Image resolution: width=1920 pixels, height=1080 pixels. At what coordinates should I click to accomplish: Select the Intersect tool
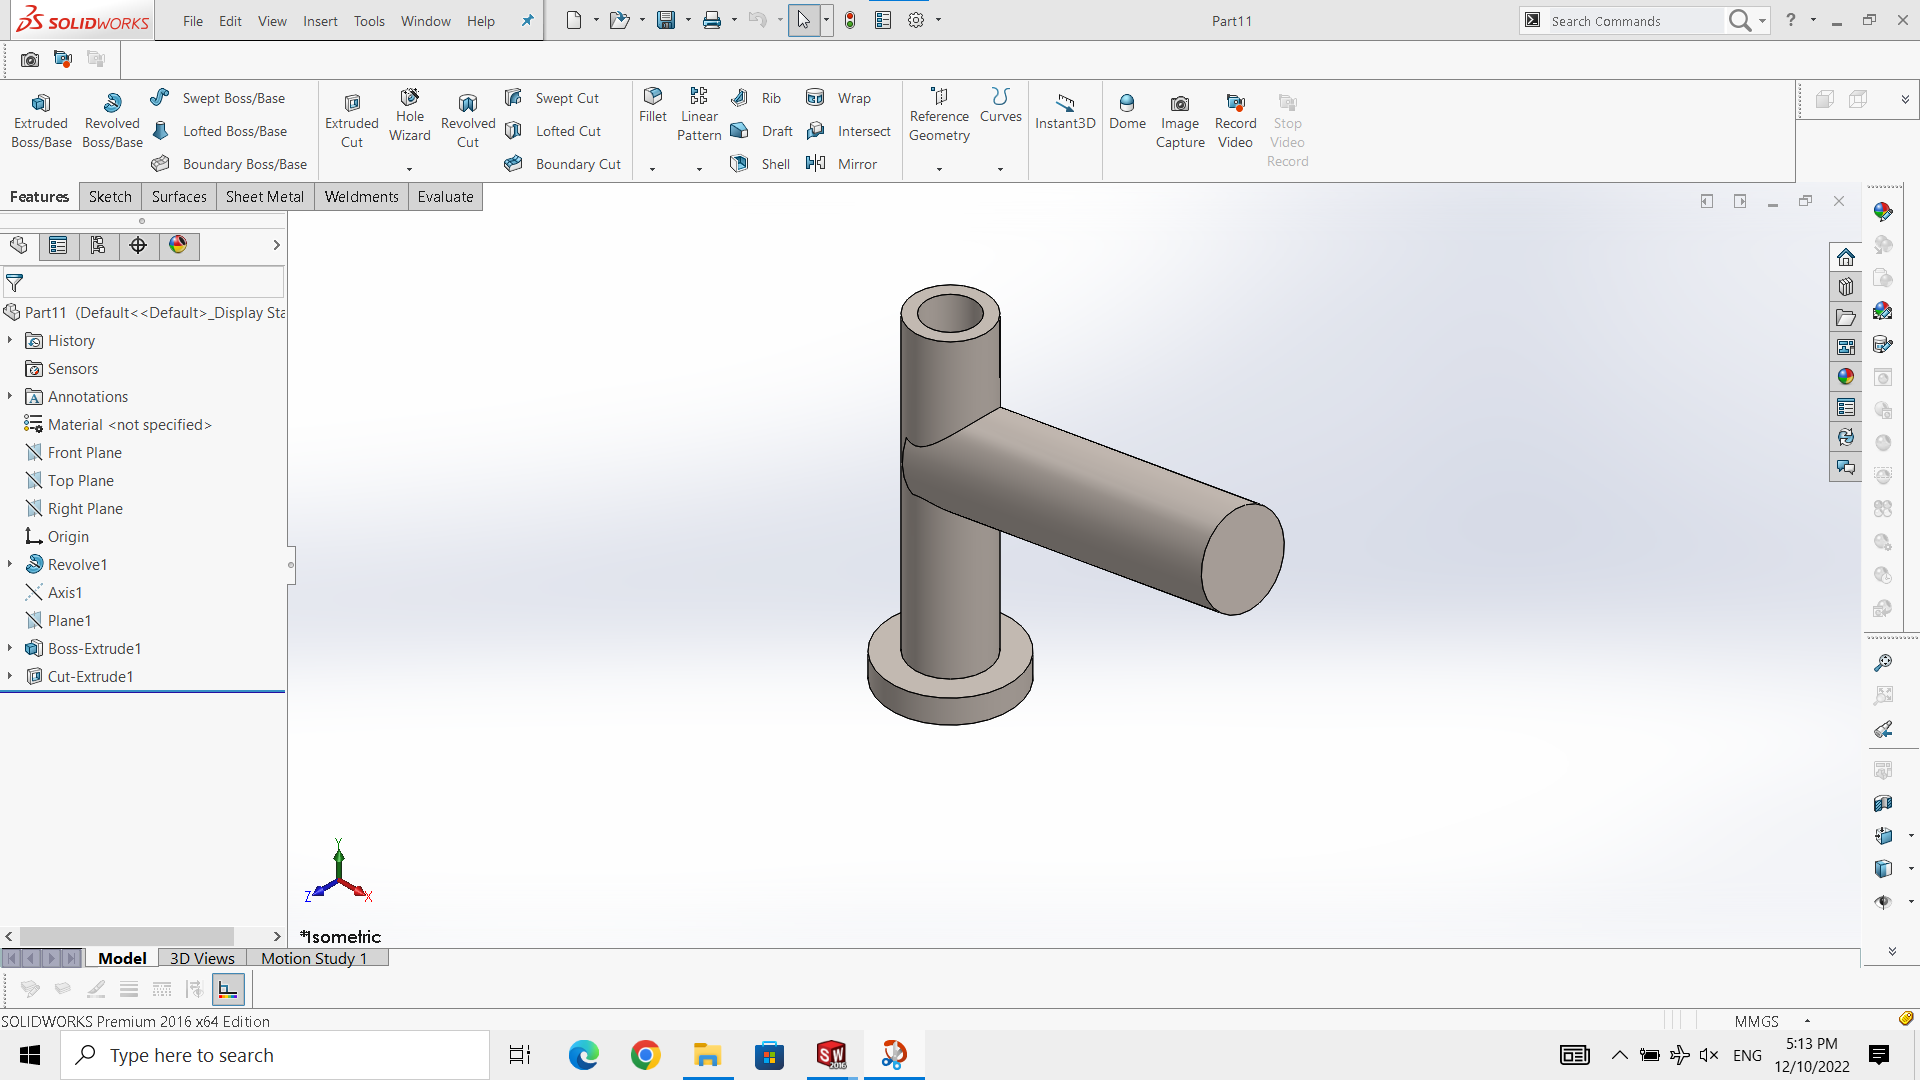pos(849,131)
